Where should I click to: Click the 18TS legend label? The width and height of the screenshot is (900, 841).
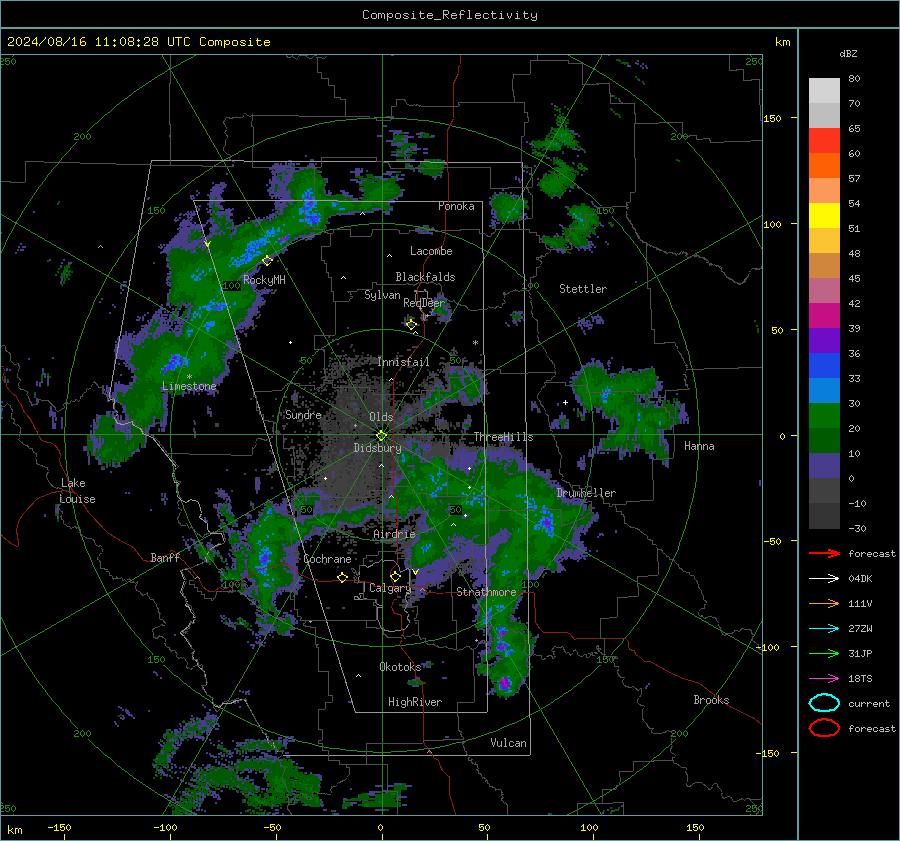(x=860, y=679)
